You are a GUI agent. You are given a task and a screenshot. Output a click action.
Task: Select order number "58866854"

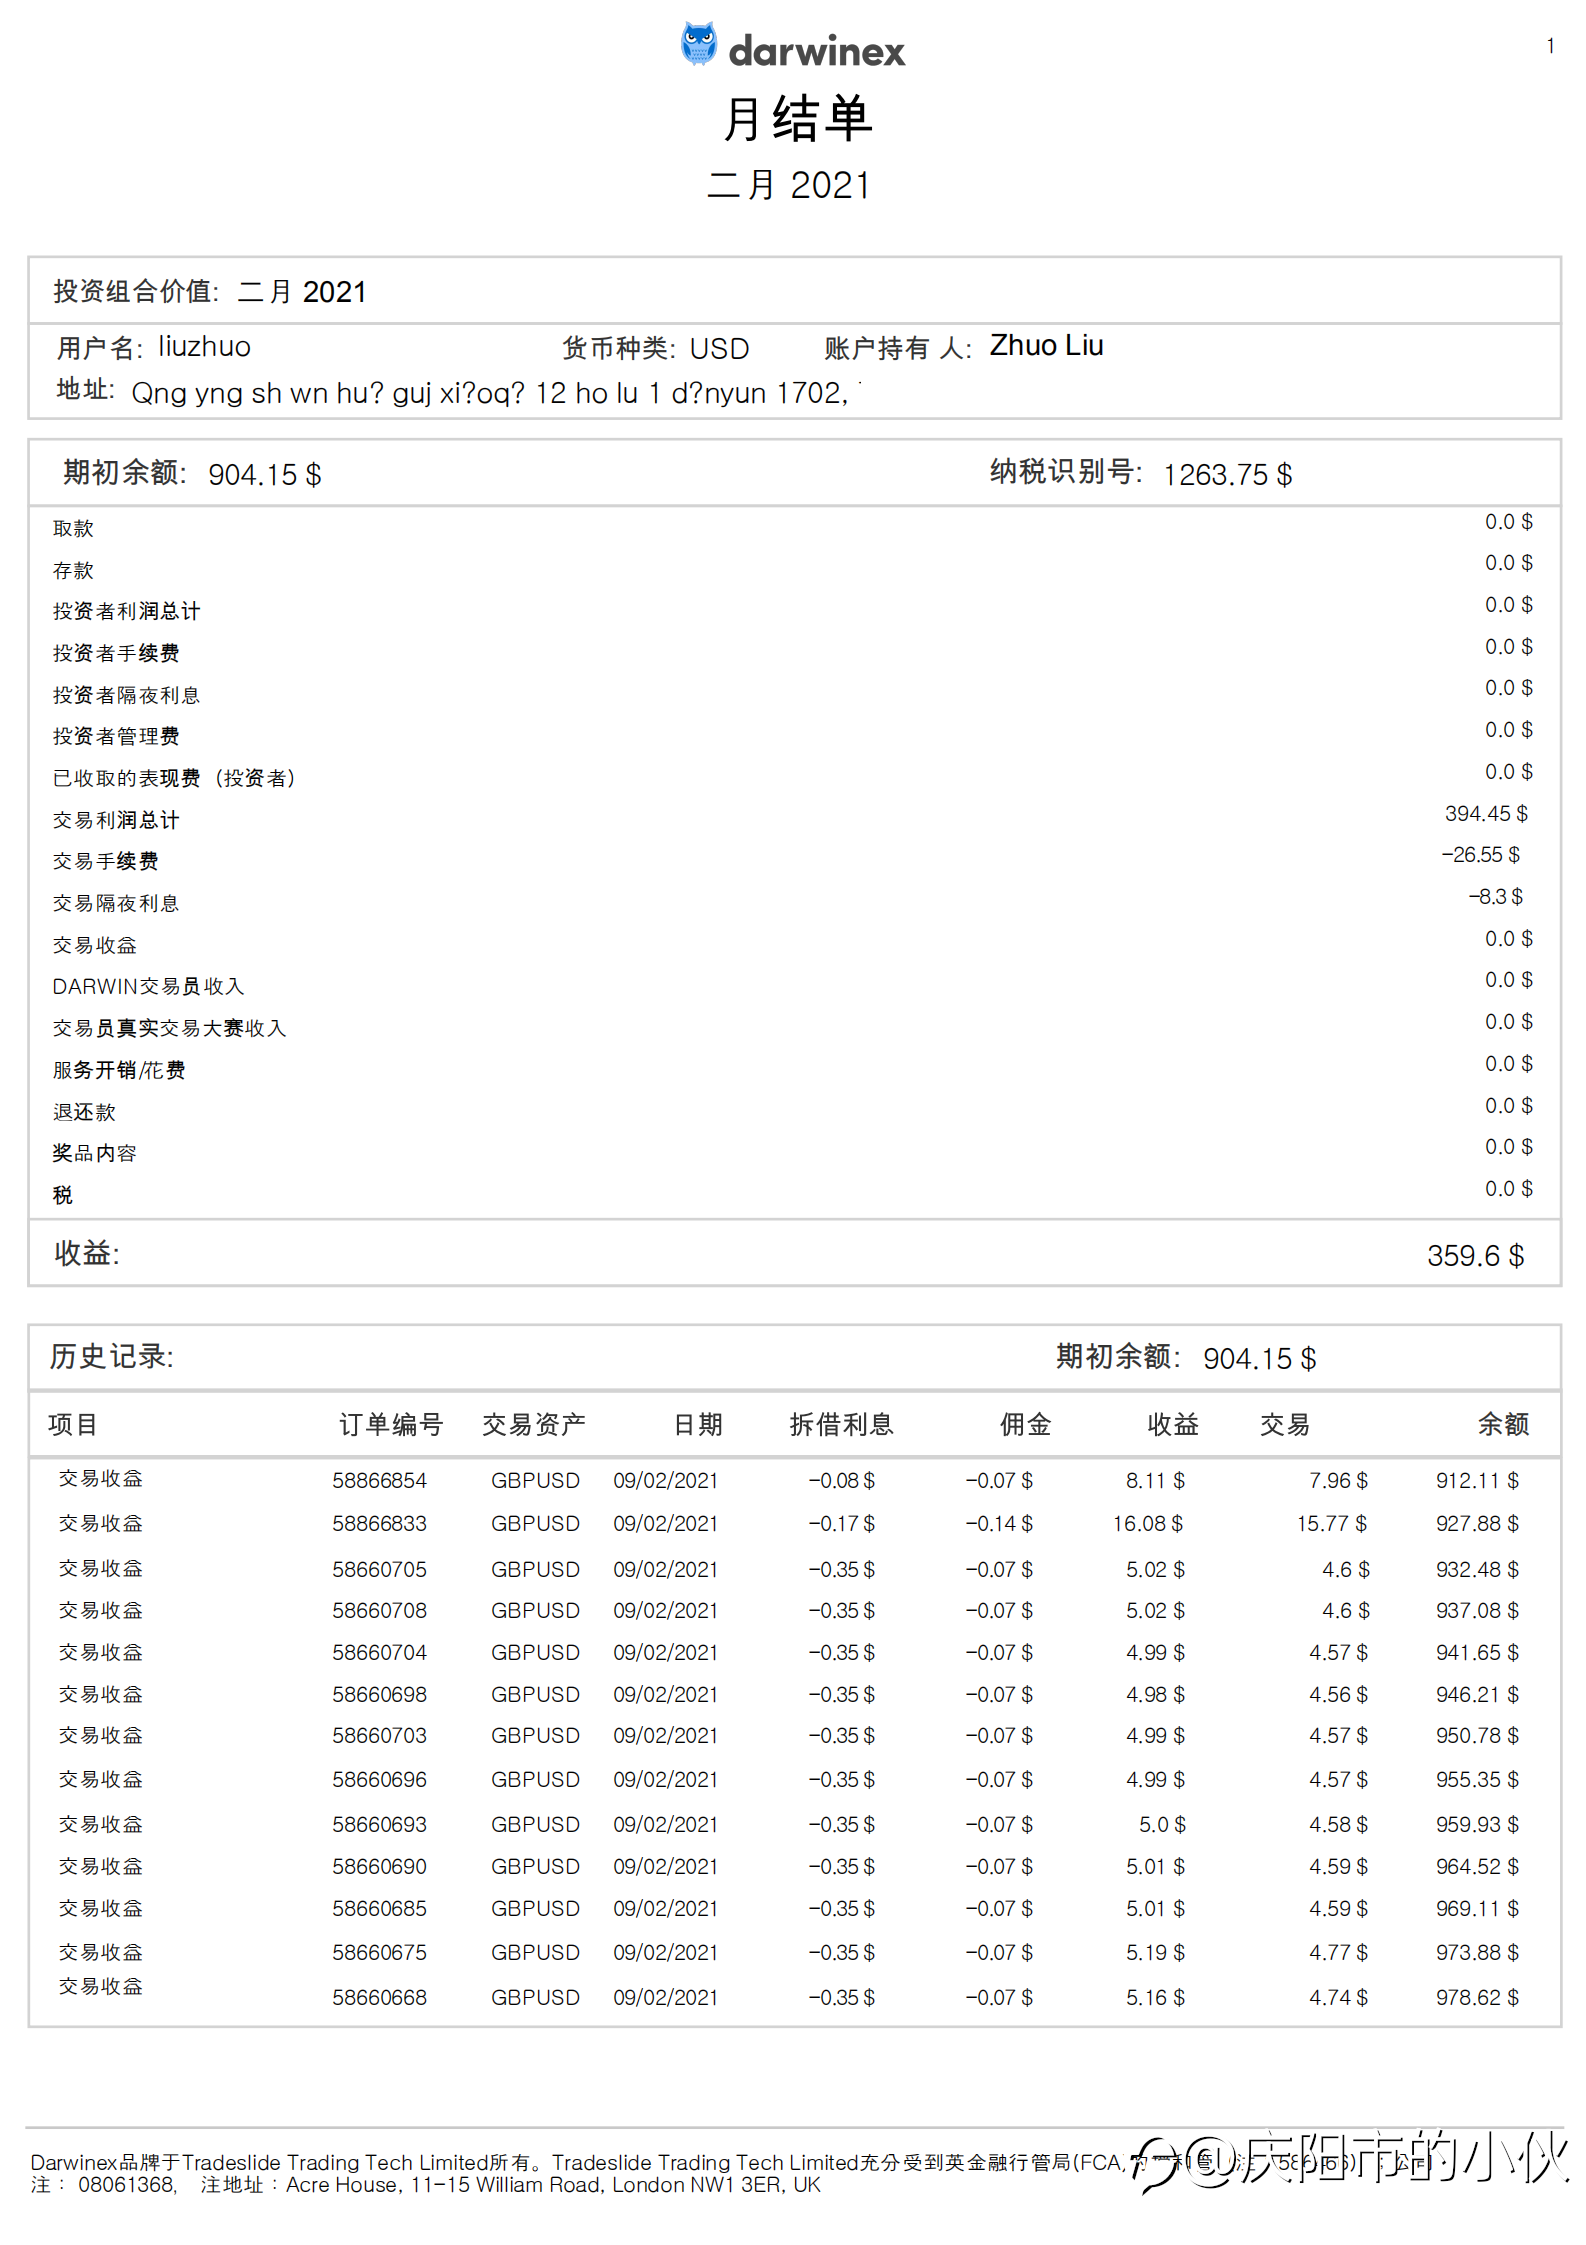point(380,1480)
